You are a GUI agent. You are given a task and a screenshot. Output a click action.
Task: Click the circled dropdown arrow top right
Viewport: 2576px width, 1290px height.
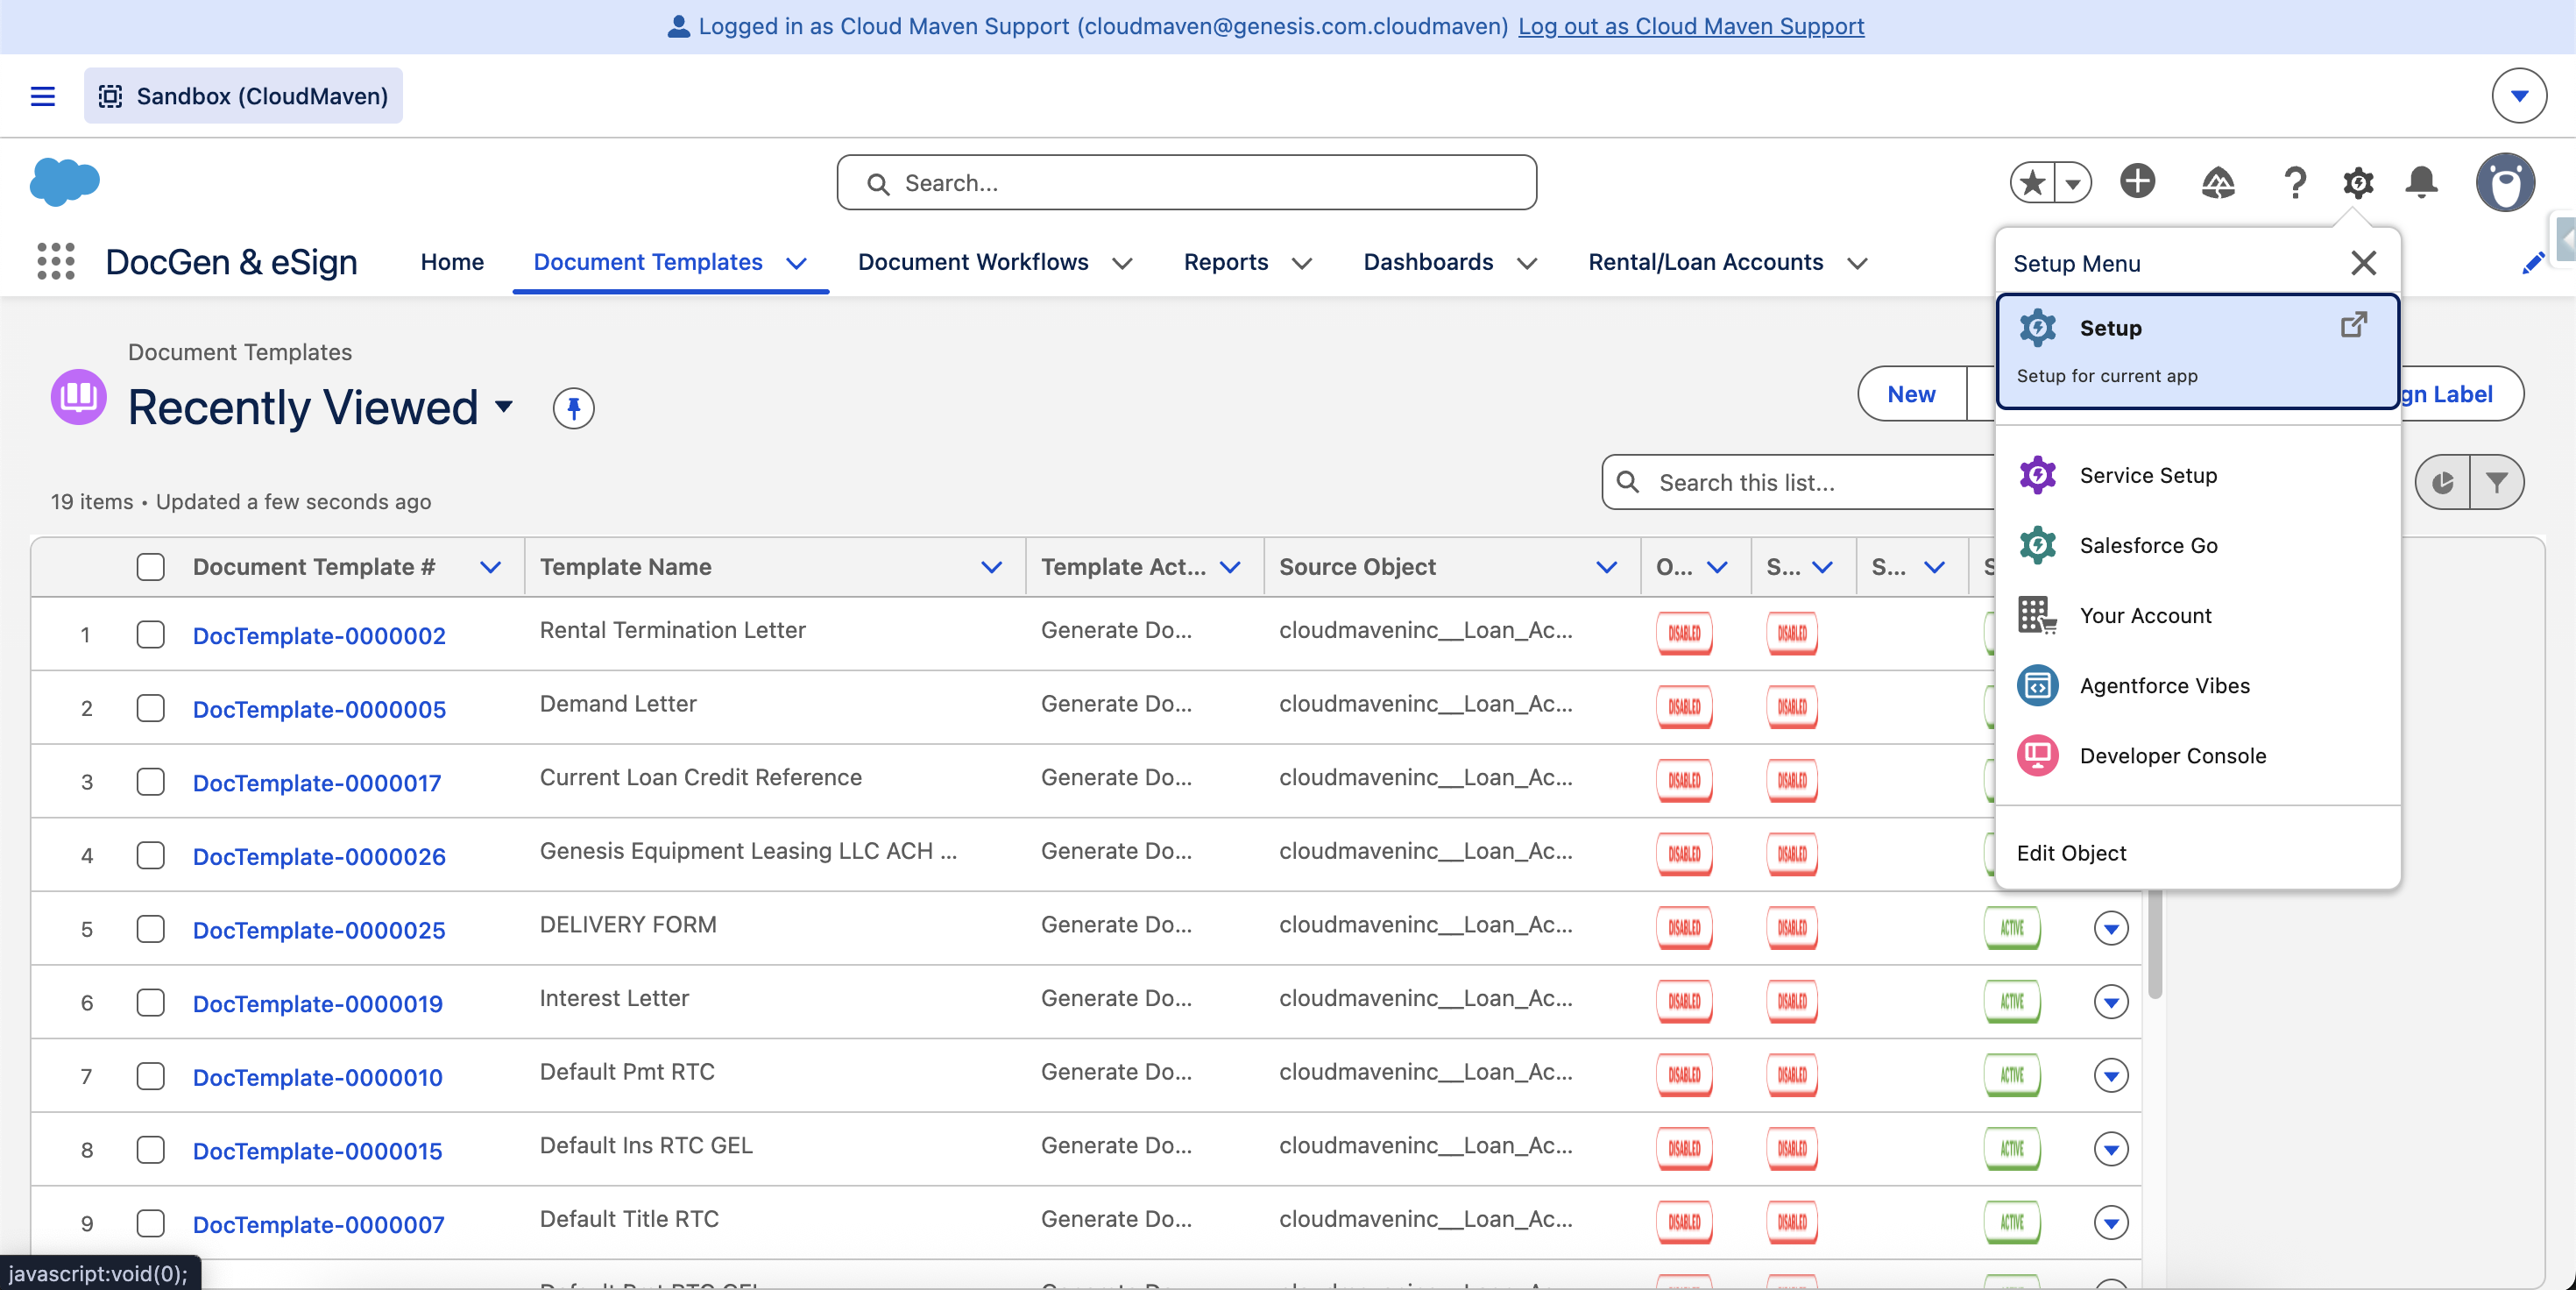[x=2518, y=96]
